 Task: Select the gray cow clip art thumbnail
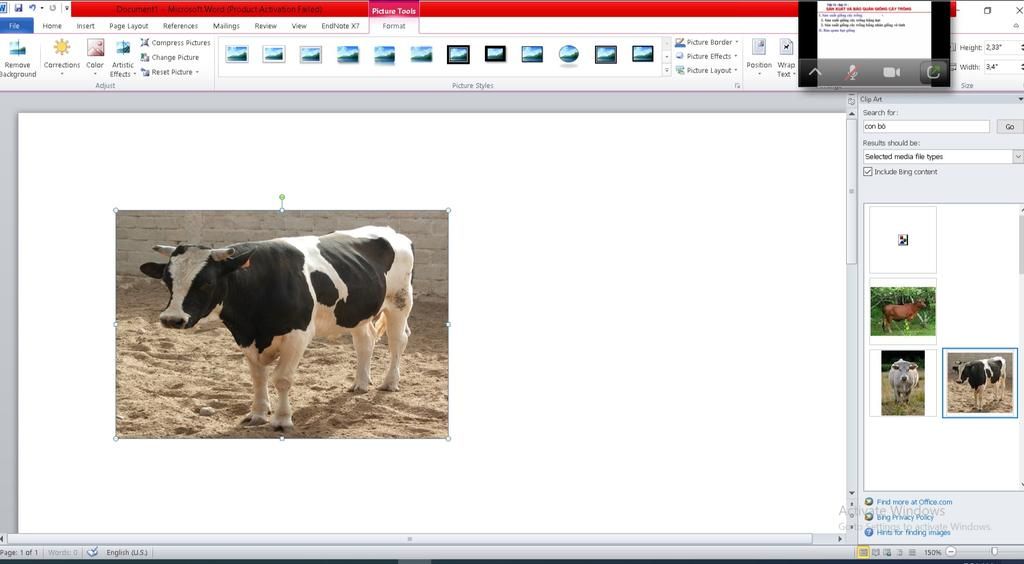pos(903,383)
